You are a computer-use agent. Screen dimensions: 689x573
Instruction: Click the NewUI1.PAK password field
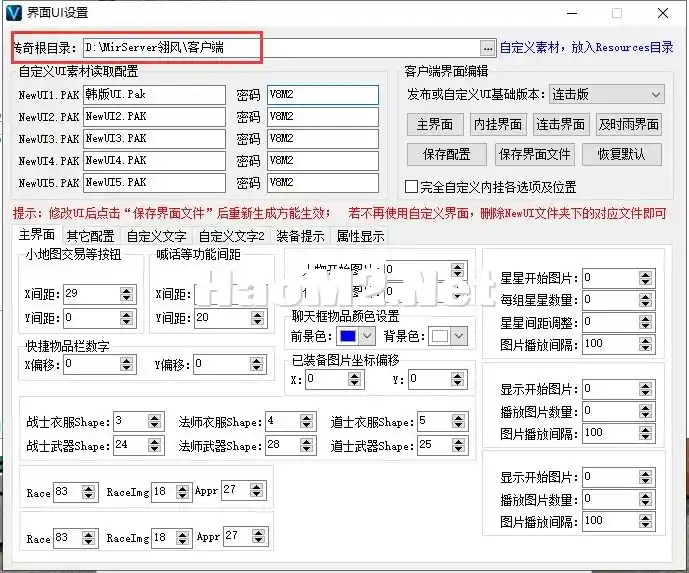click(323, 95)
